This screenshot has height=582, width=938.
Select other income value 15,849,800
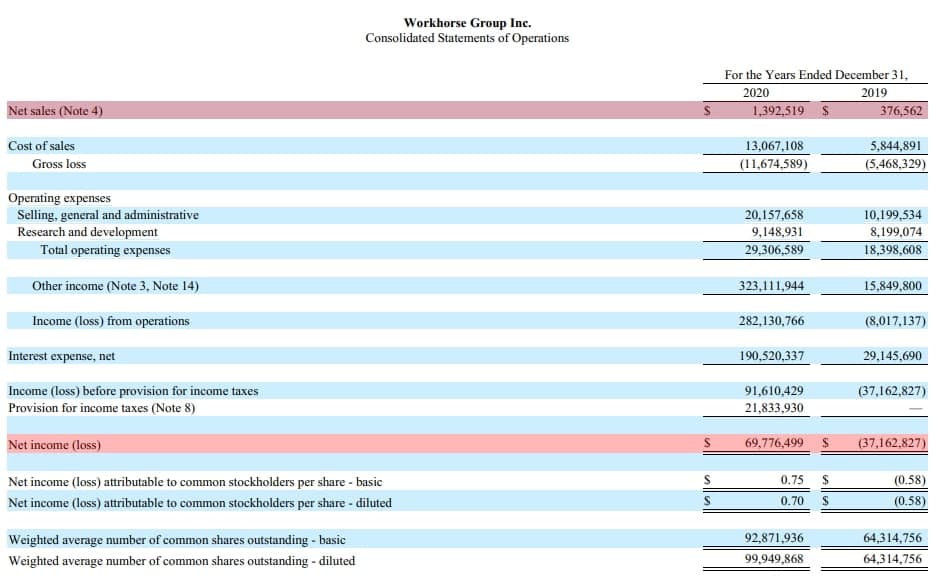coord(893,286)
